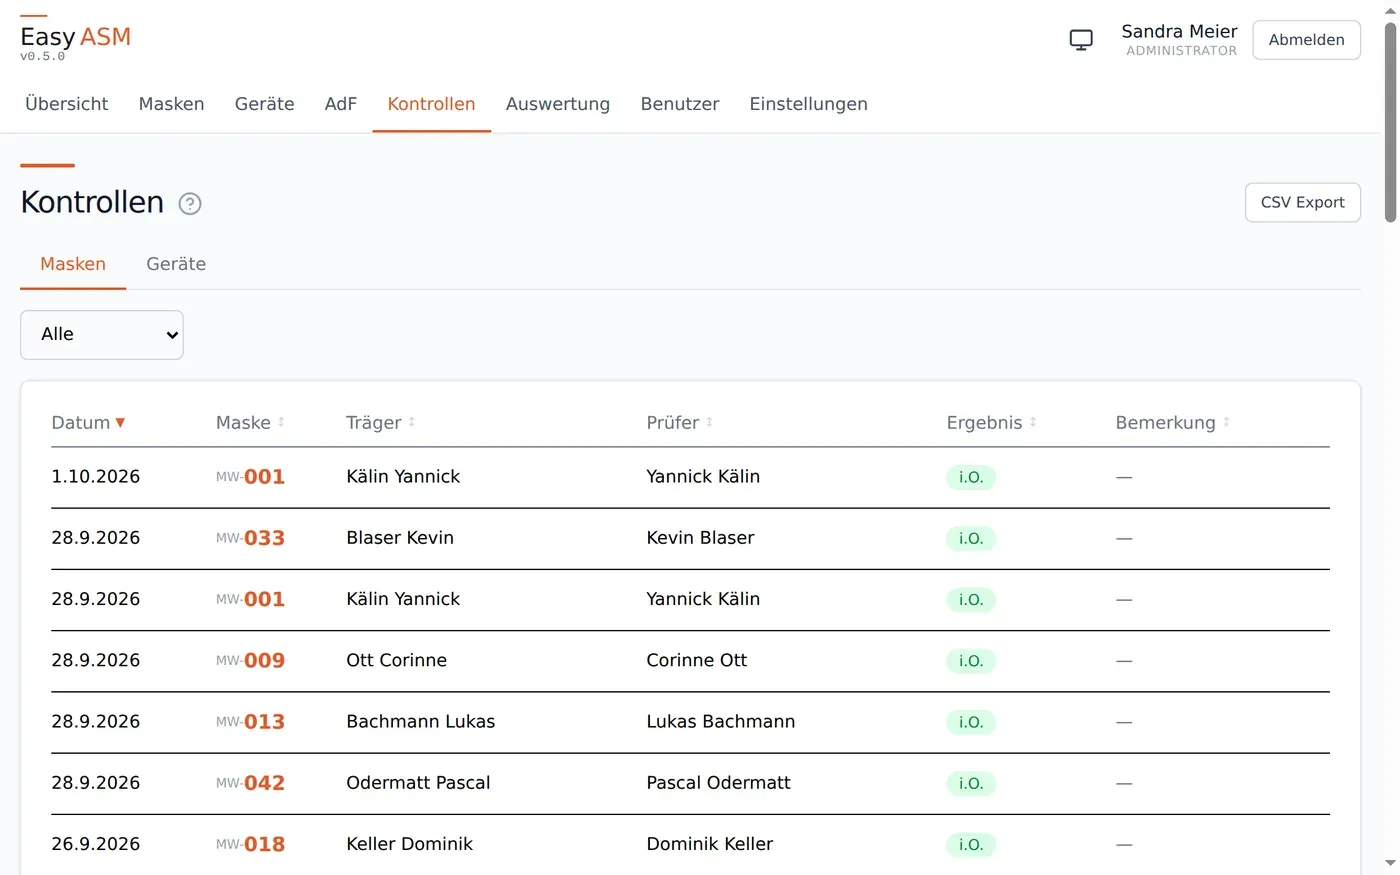Screen dimensions: 1400x875
Task: Open the Alle filter dropdown
Action: (102, 335)
